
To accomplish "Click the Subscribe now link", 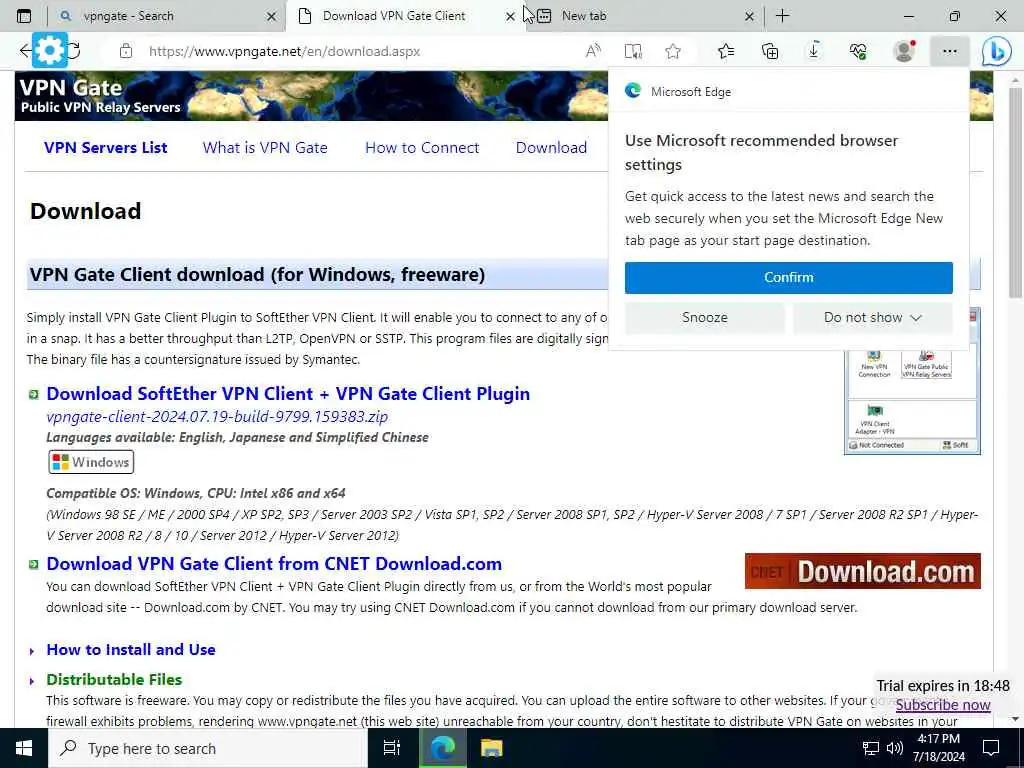I will (x=943, y=705).
